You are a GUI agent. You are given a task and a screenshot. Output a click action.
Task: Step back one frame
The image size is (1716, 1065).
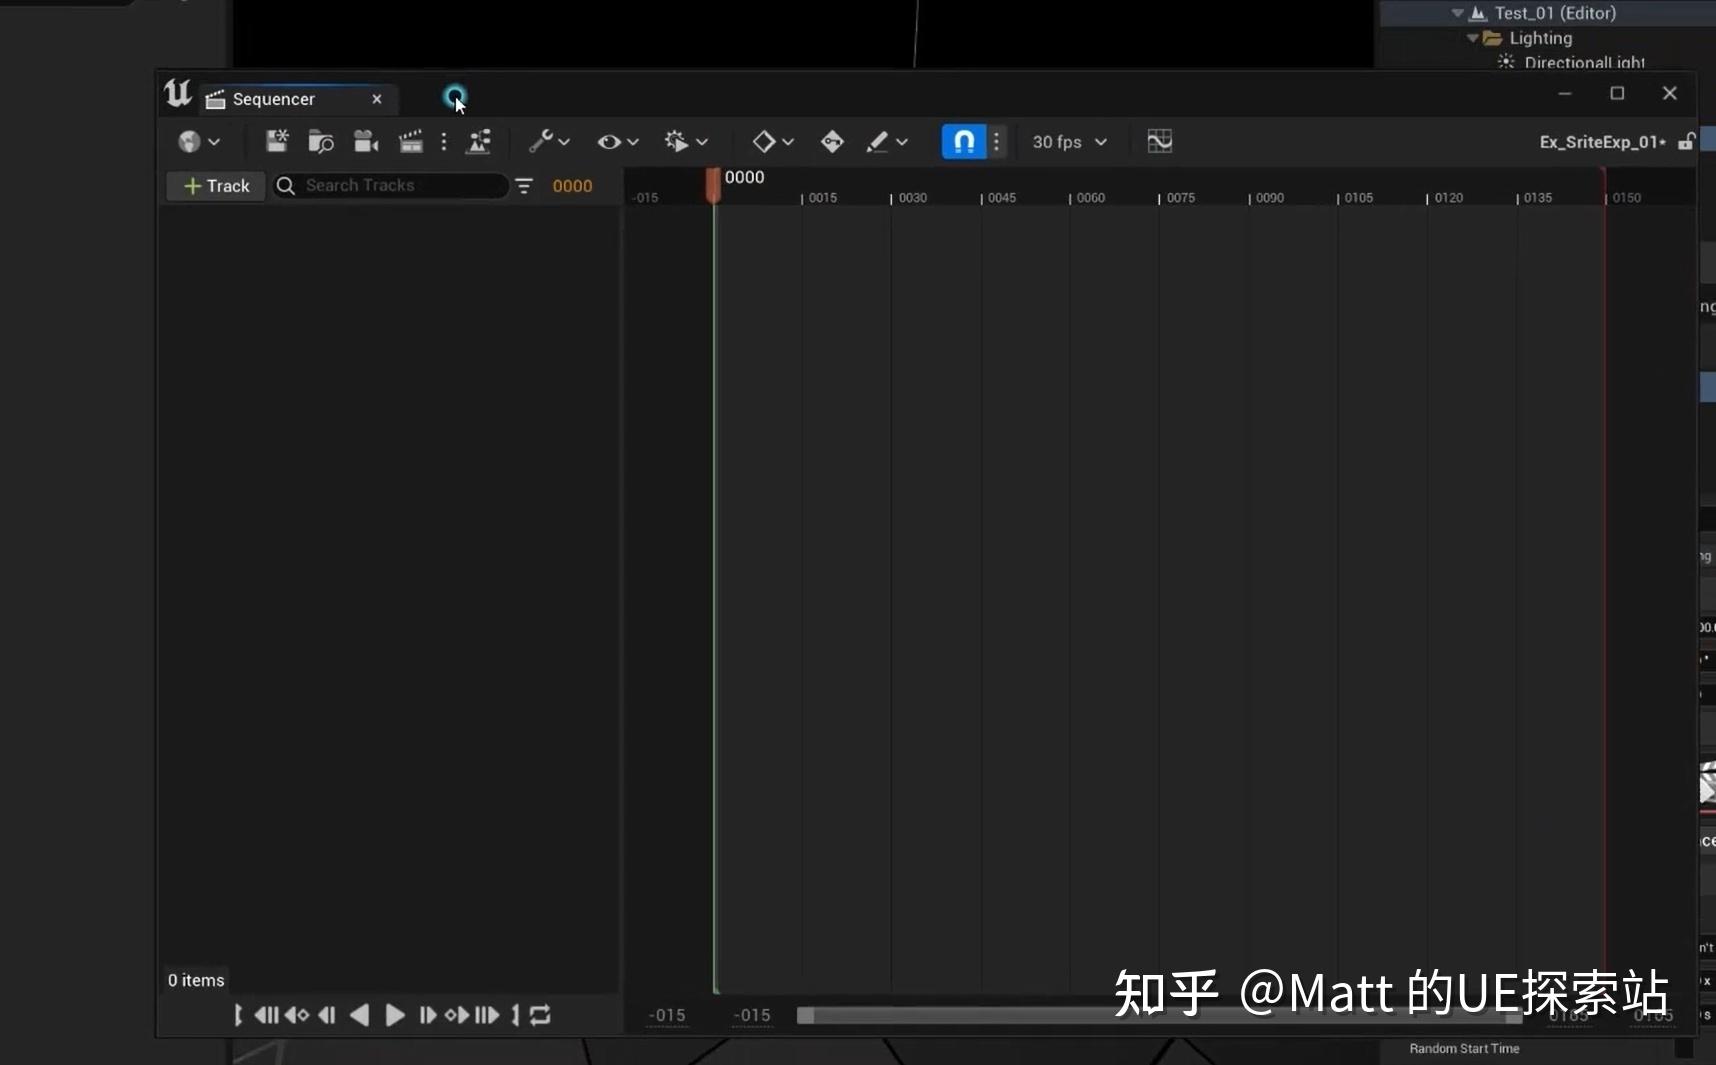327,1015
